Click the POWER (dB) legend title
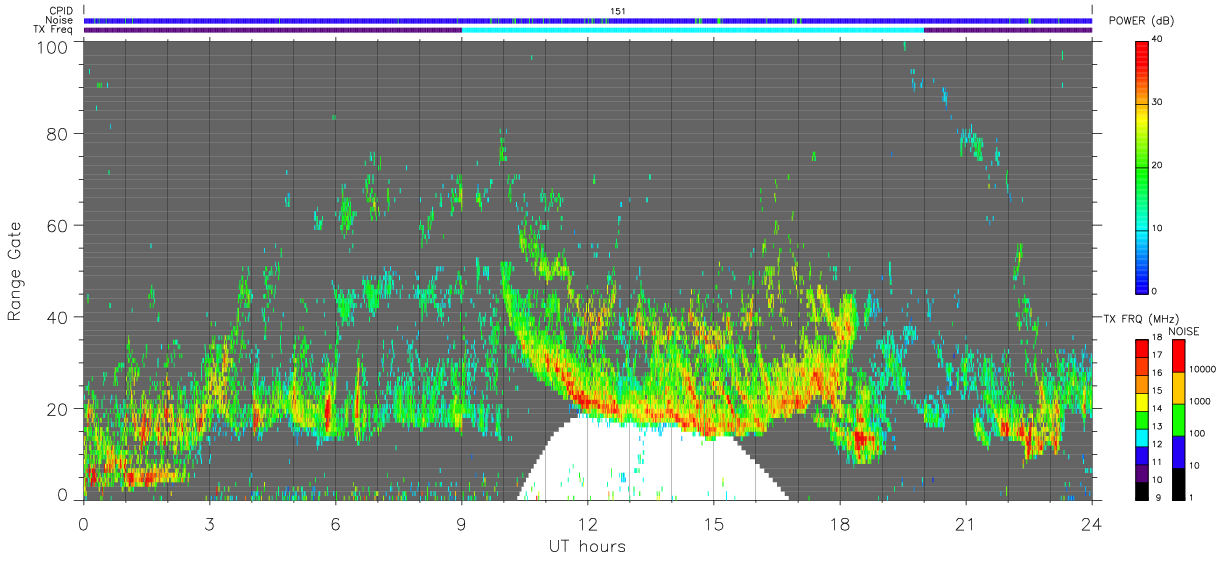 pyautogui.click(x=1142, y=21)
